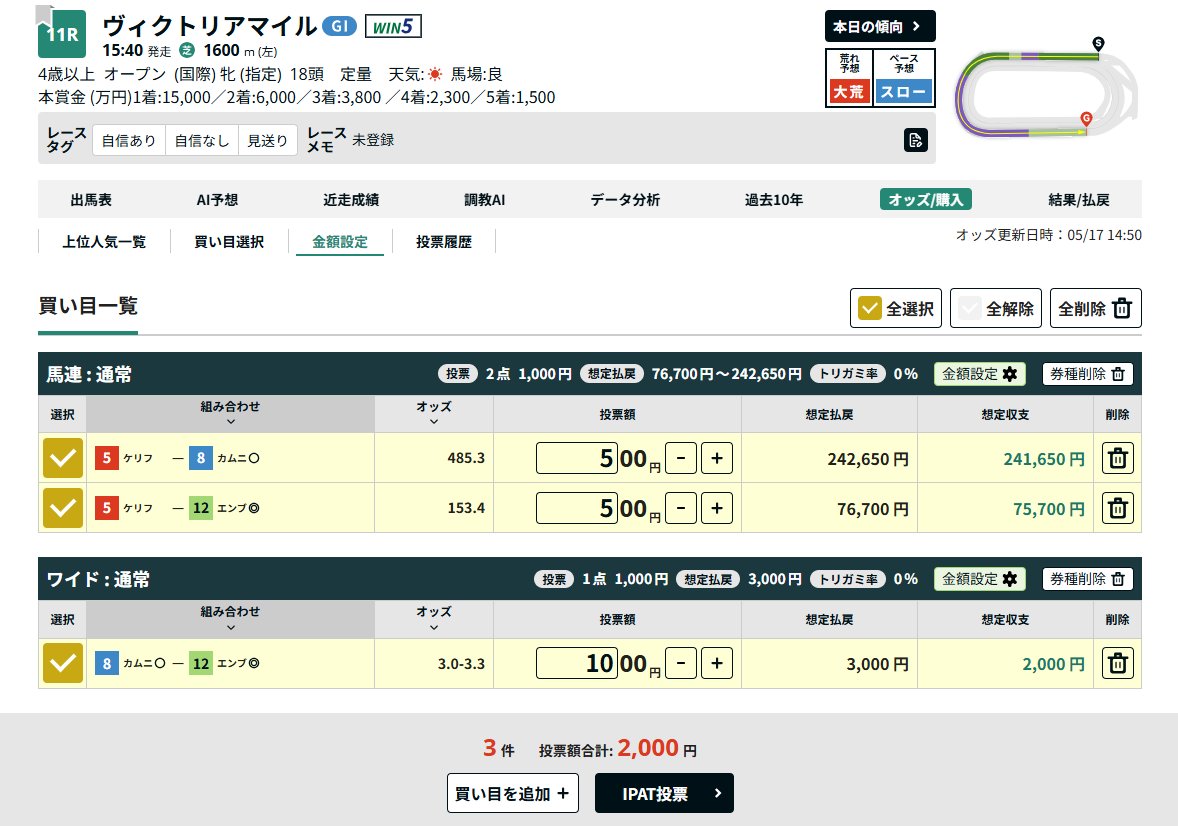1178x826 pixels.
Task: Click 買い目を追加 button
Action: pos(512,793)
